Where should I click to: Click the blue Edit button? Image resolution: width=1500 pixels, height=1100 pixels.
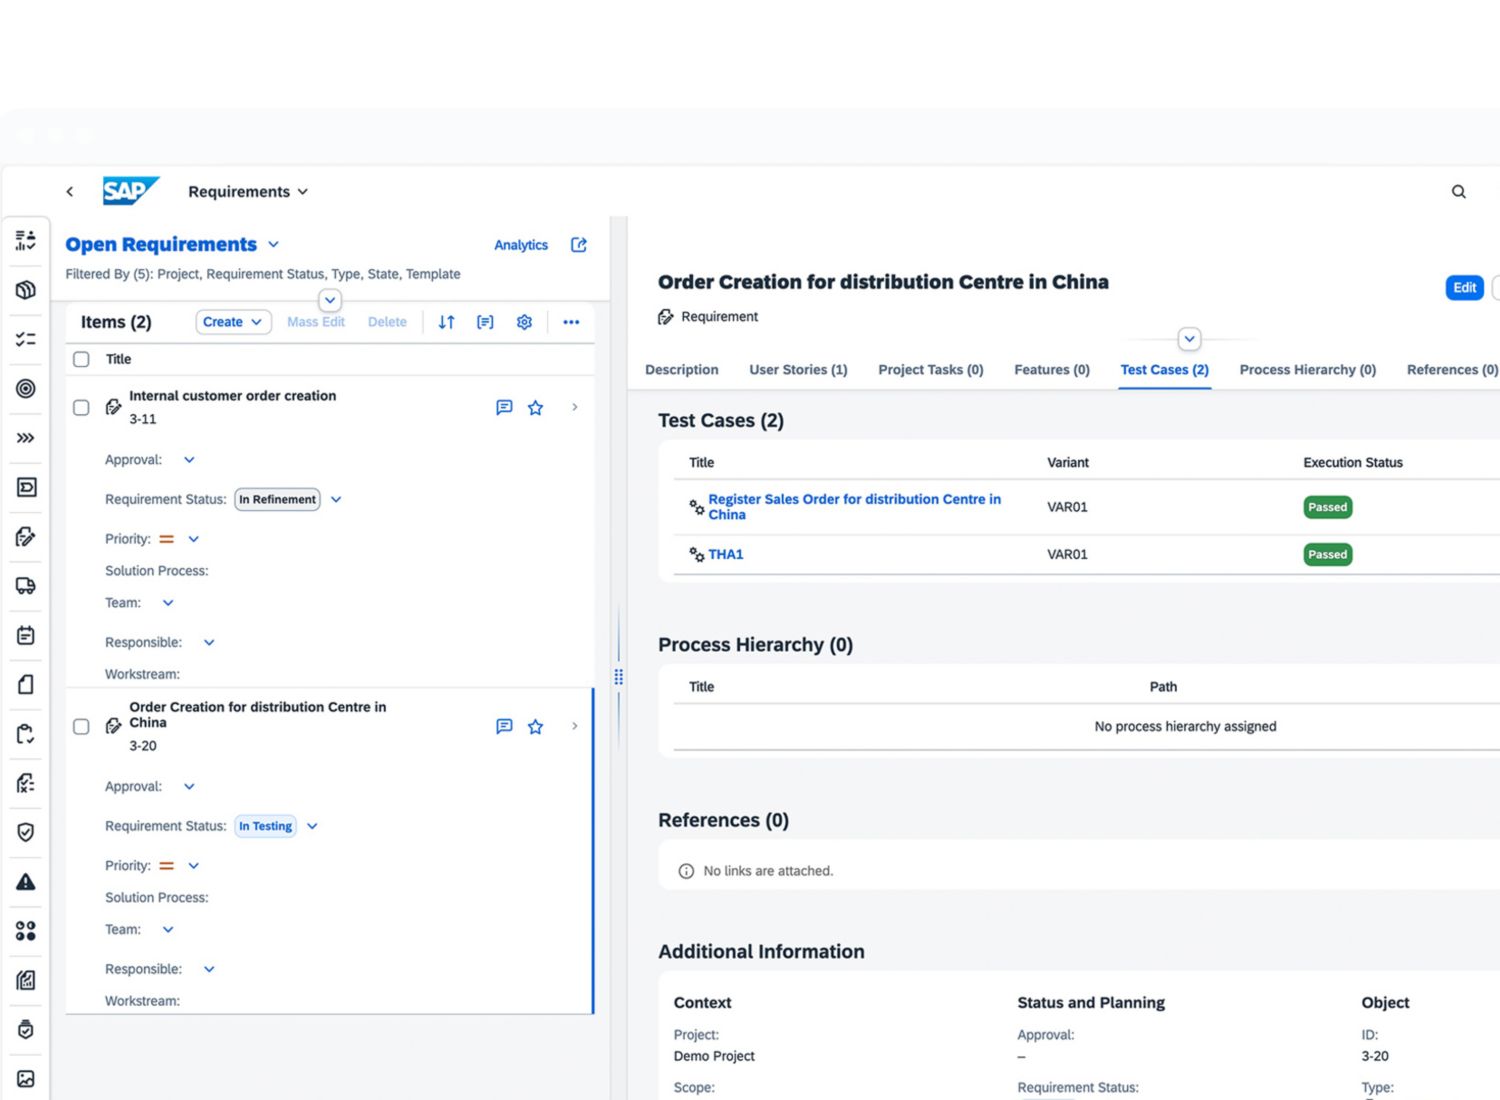point(1464,288)
